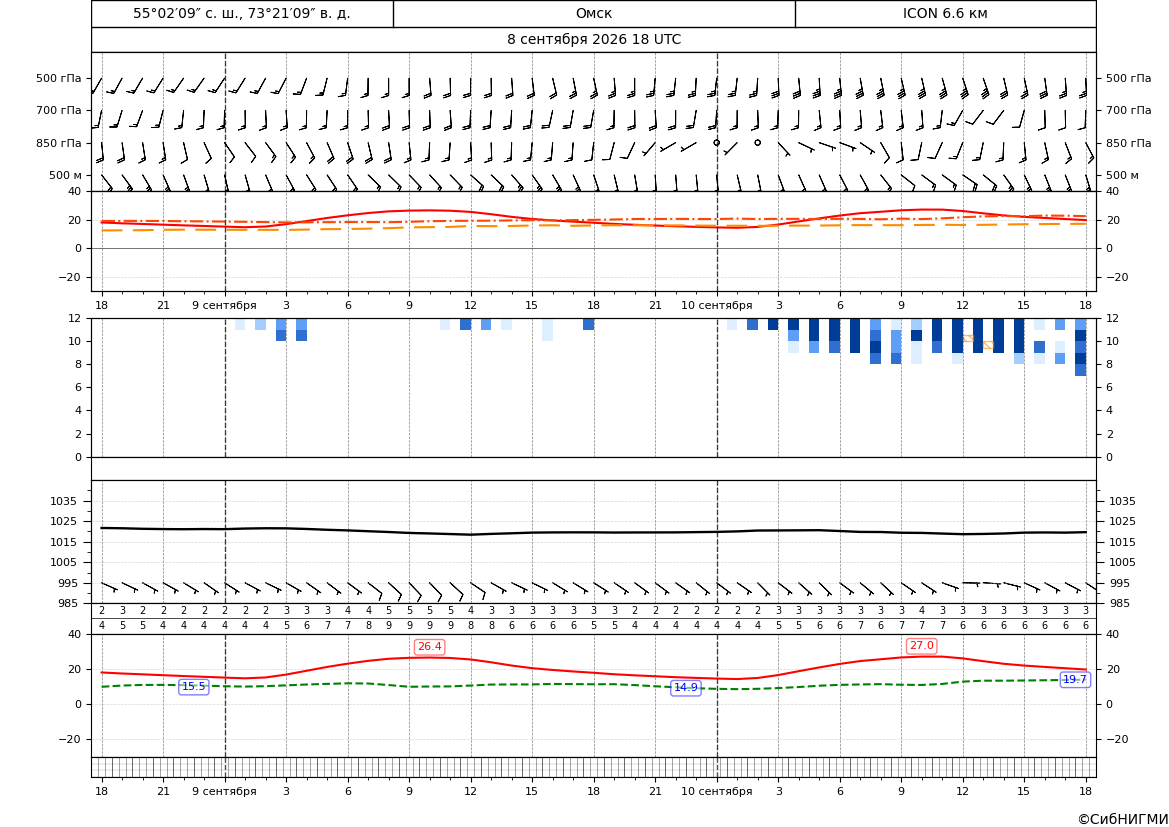Click the 500 м wind level label at left
The height and width of the screenshot is (827, 1169).
(65, 175)
